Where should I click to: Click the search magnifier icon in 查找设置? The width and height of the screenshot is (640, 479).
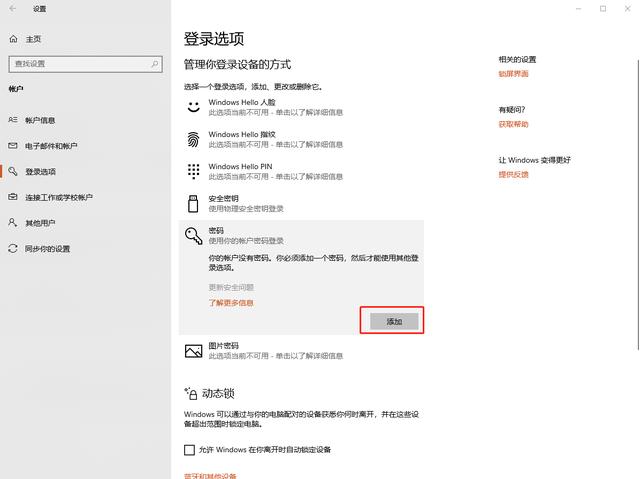pyautogui.click(x=155, y=64)
